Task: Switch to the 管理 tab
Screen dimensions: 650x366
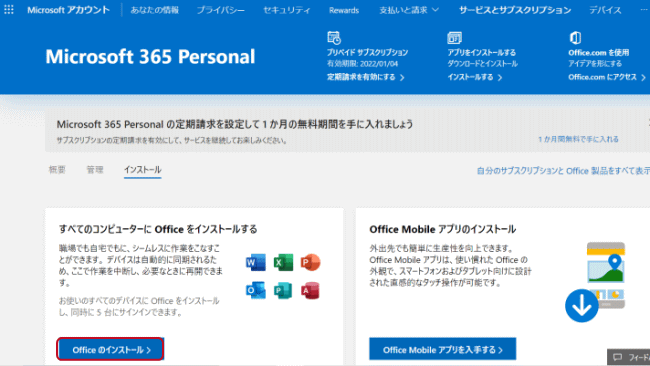Action: (95, 170)
